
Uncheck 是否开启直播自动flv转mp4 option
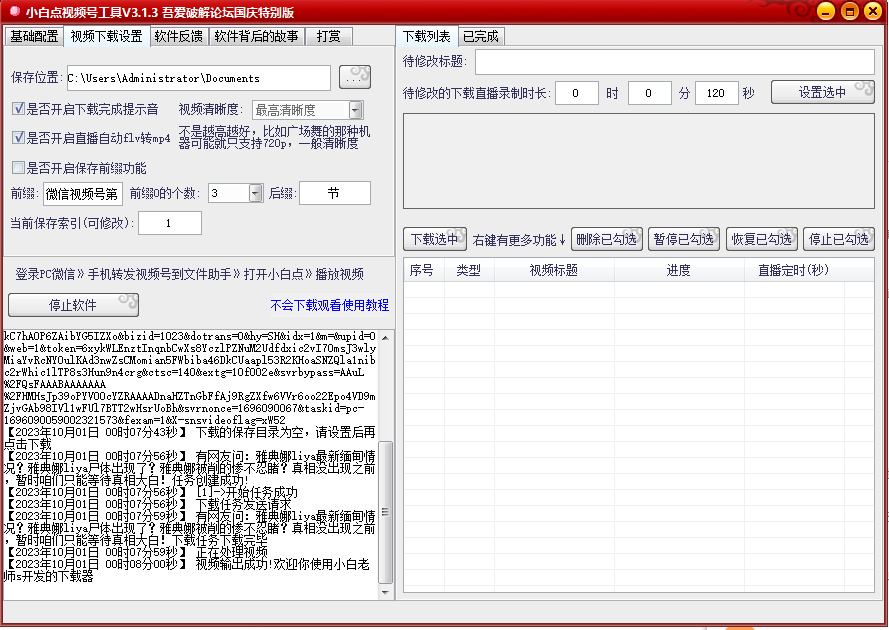(18, 138)
